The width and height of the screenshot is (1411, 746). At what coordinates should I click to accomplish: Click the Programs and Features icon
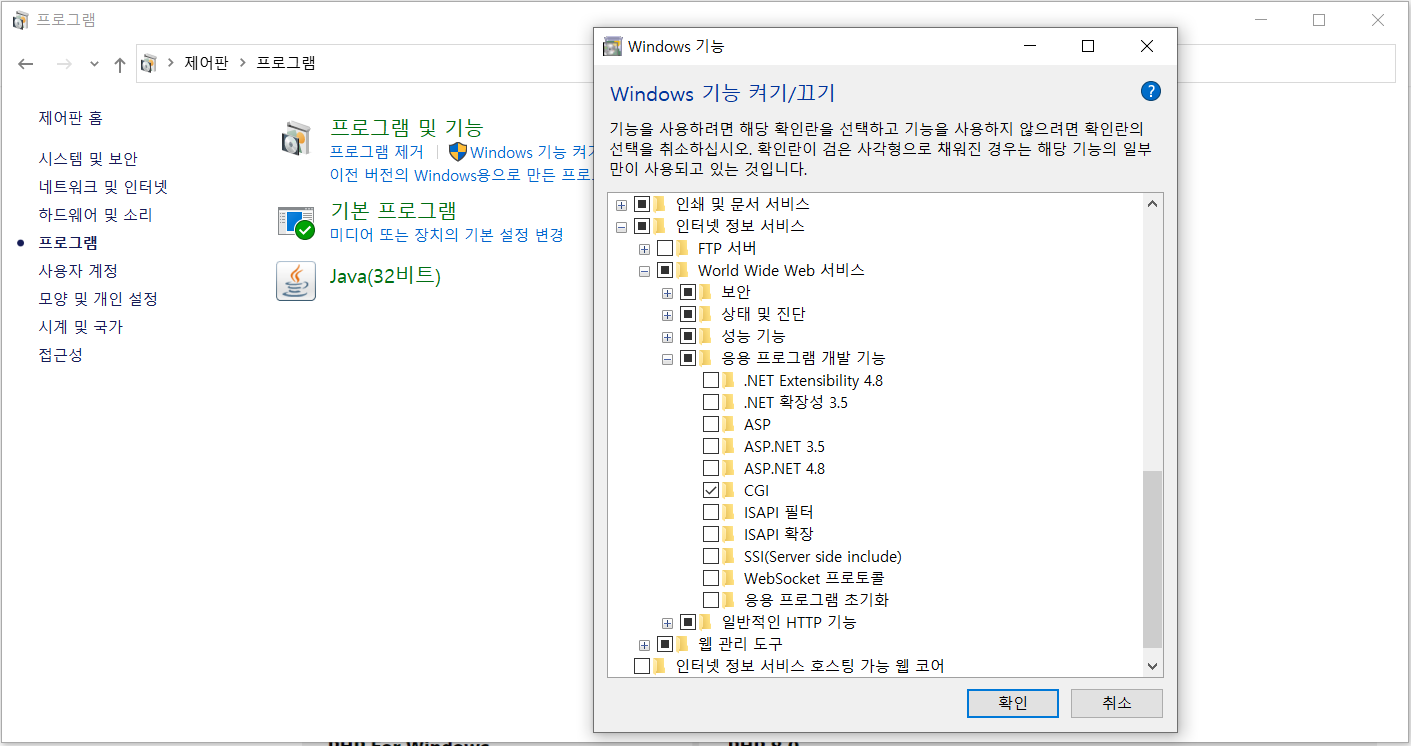[296, 139]
